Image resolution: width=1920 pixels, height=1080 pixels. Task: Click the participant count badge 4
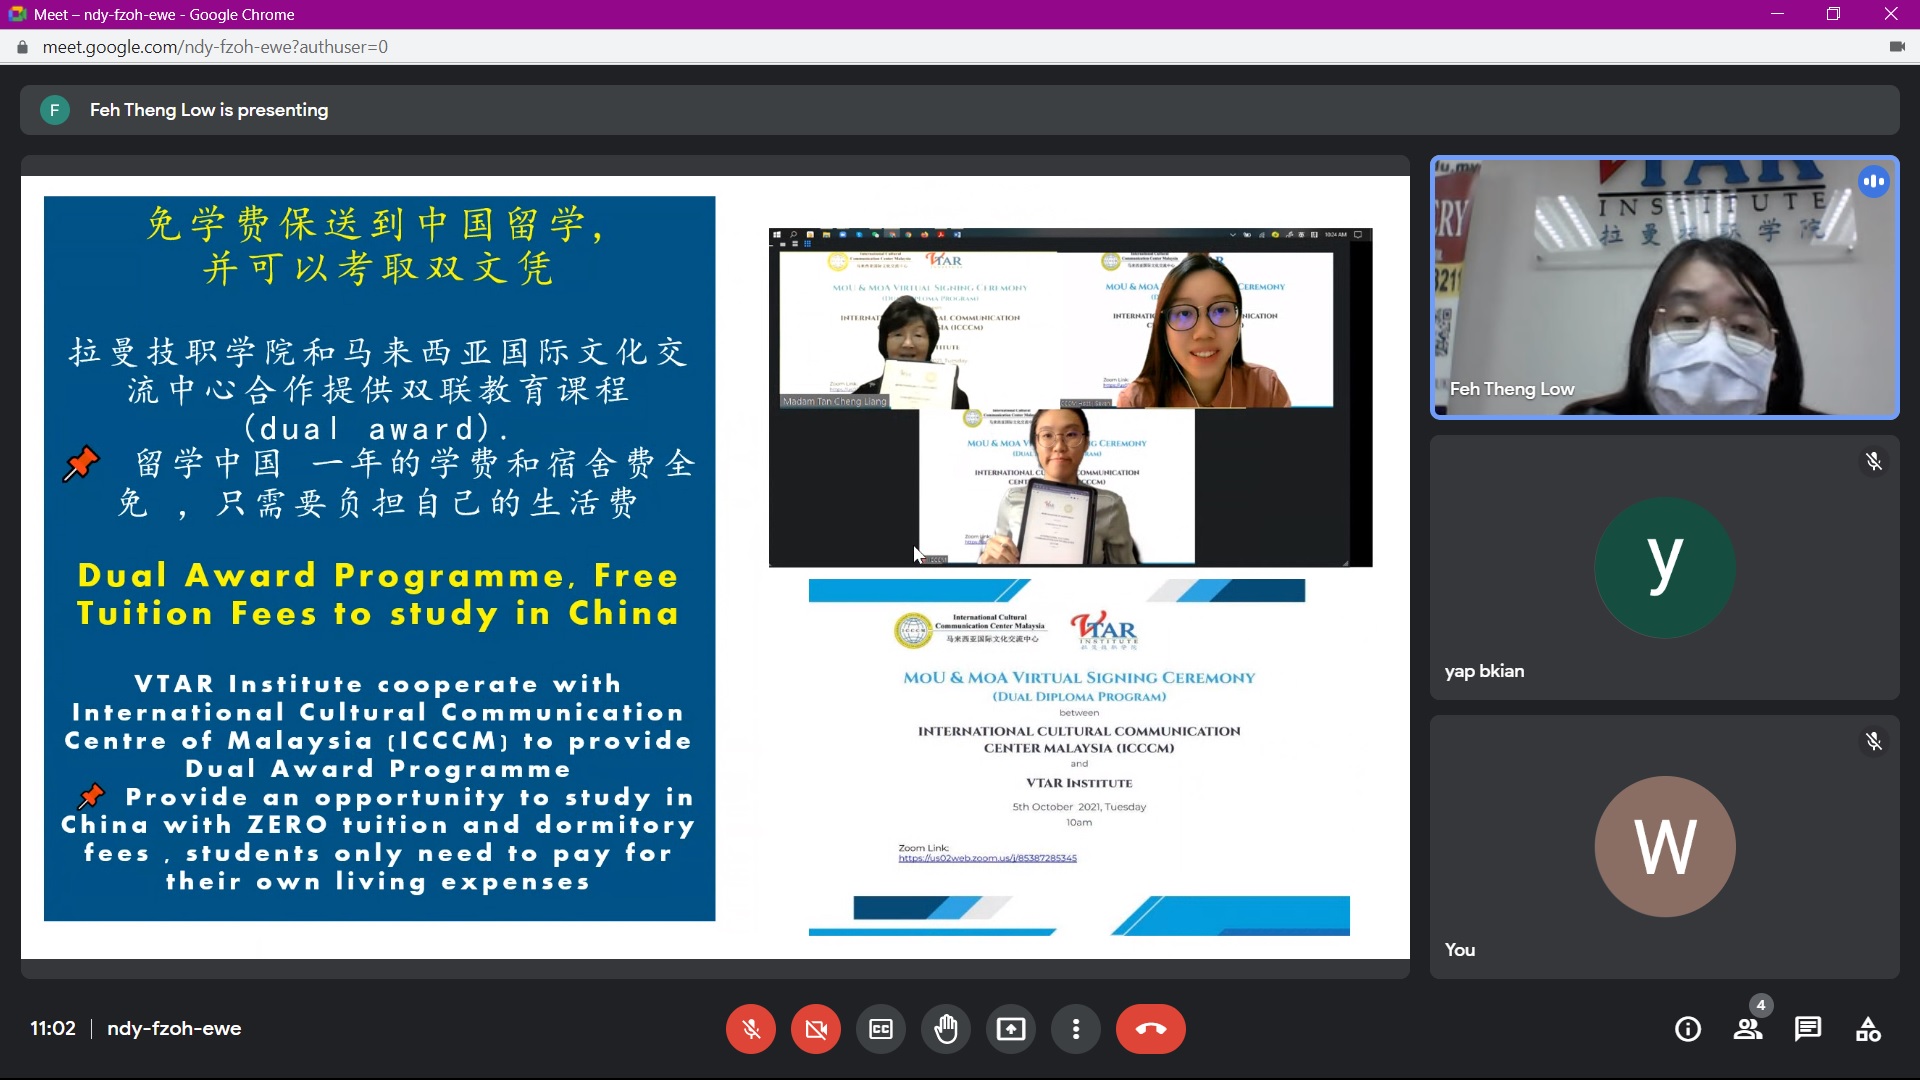[x=1761, y=1005]
